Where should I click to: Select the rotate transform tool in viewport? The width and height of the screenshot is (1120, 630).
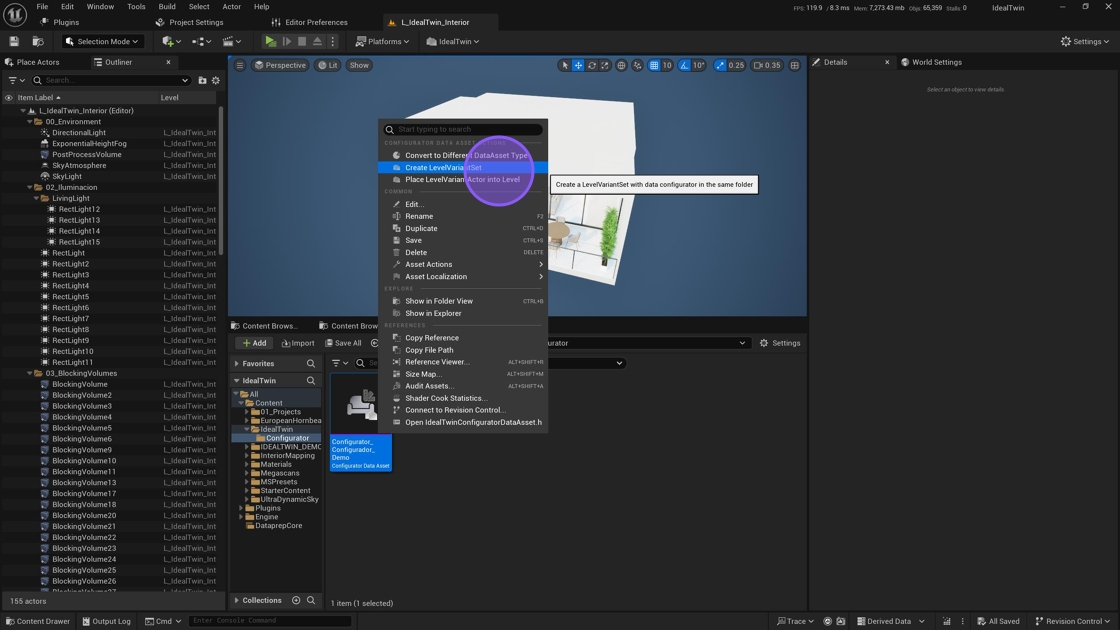pos(591,65)
